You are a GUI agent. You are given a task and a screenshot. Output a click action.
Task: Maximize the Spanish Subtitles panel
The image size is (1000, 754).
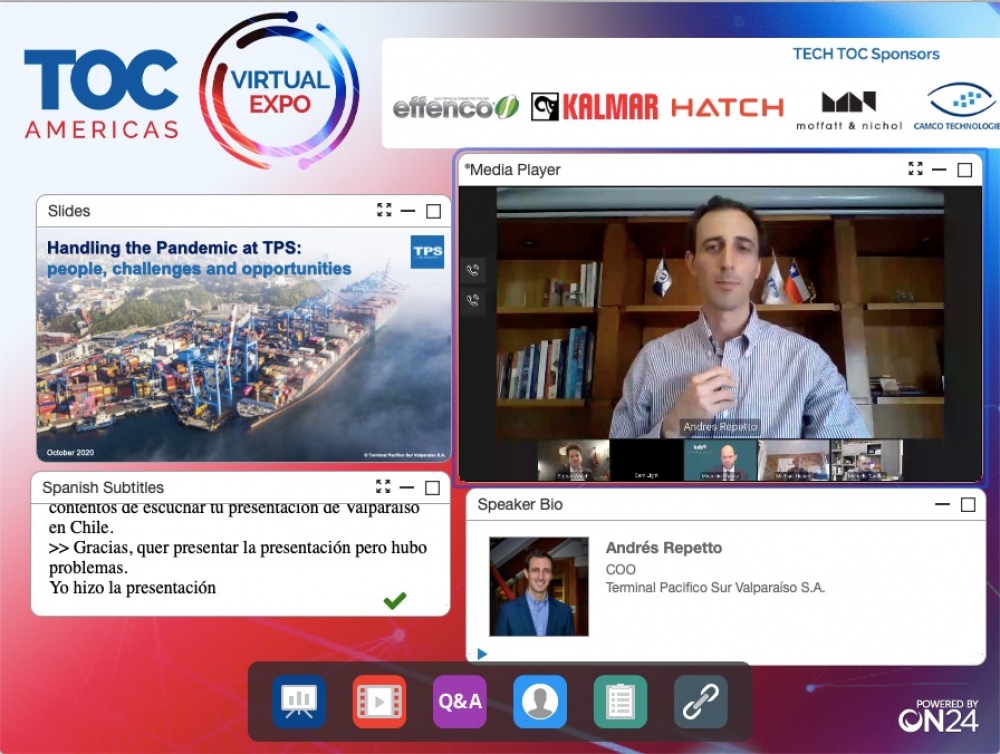(432, 488)
